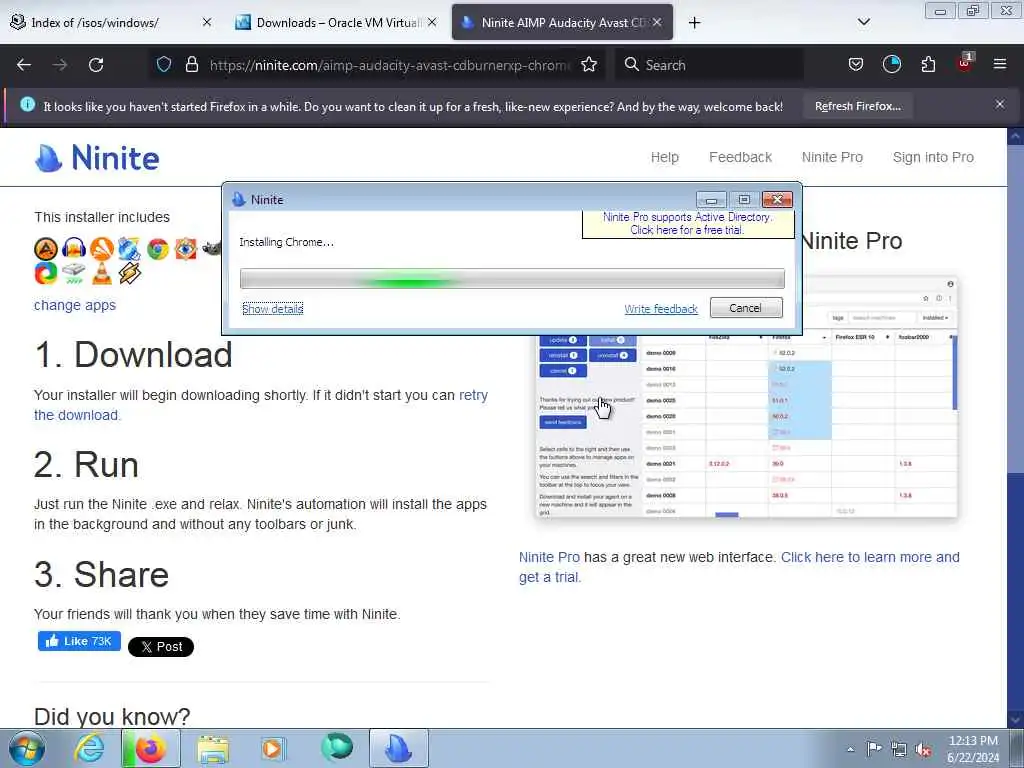Click the Action Center flag tray icon
1024x768 pixels.
(x=873, y=749)
